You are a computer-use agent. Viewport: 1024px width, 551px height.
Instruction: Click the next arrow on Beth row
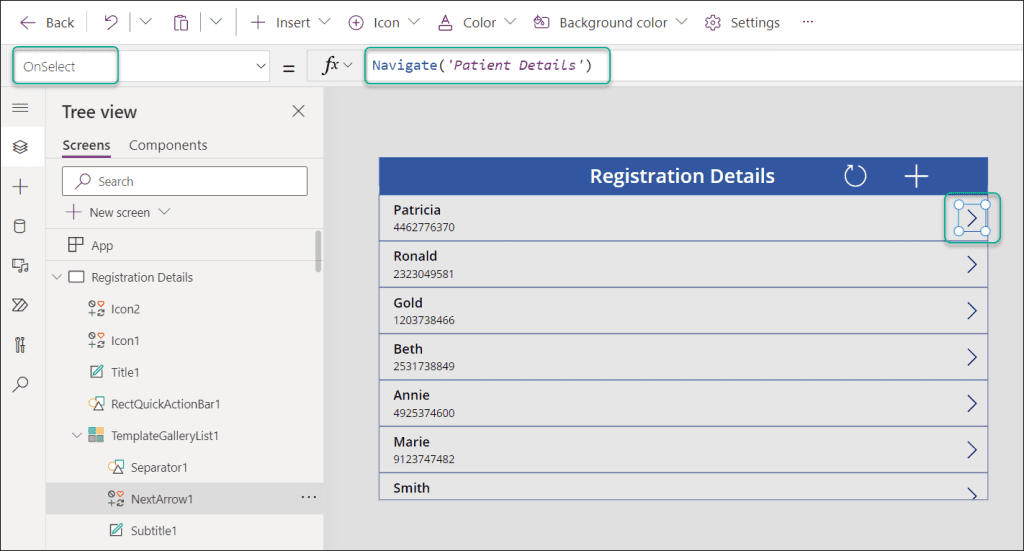[x=972, y=357]
